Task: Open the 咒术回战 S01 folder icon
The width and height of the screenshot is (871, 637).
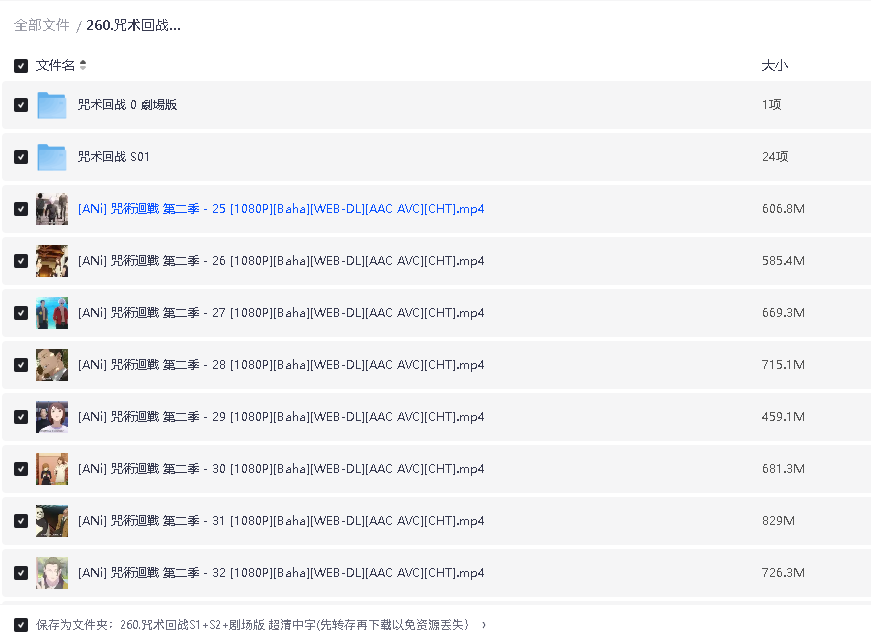Action: tap(52, 157)
